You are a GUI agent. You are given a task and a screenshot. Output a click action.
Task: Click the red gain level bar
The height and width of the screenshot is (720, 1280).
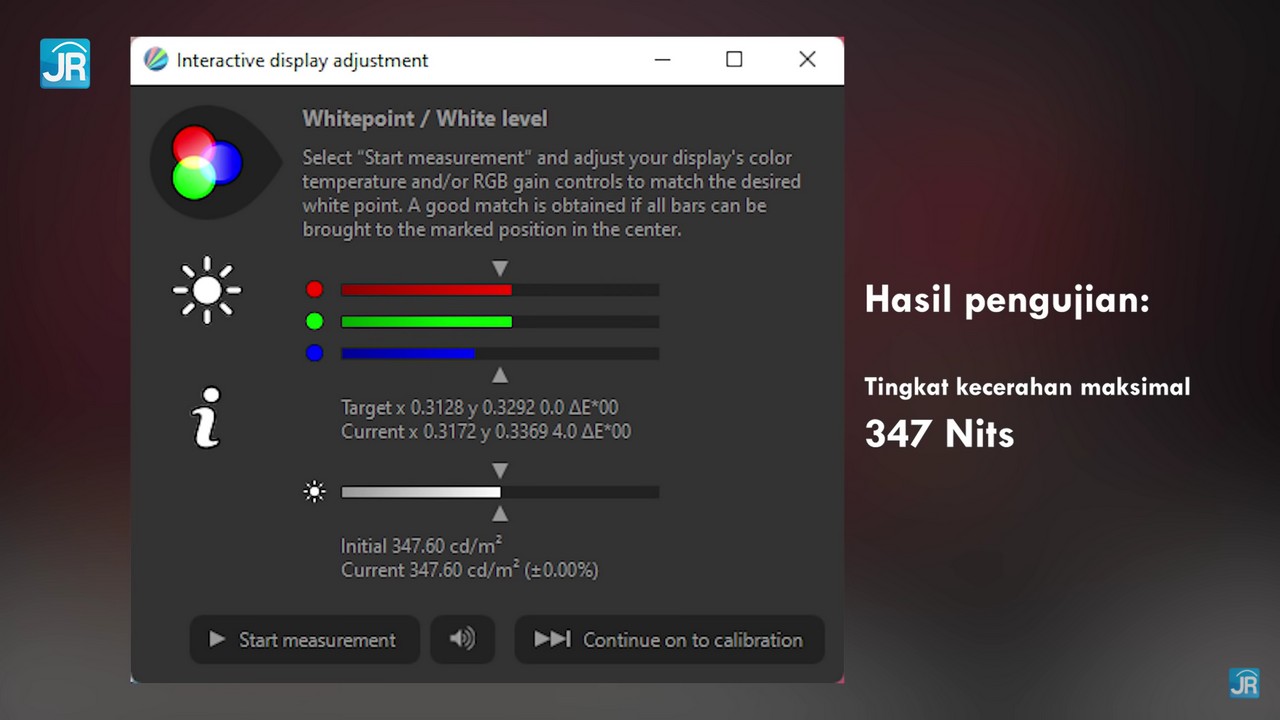499,290
